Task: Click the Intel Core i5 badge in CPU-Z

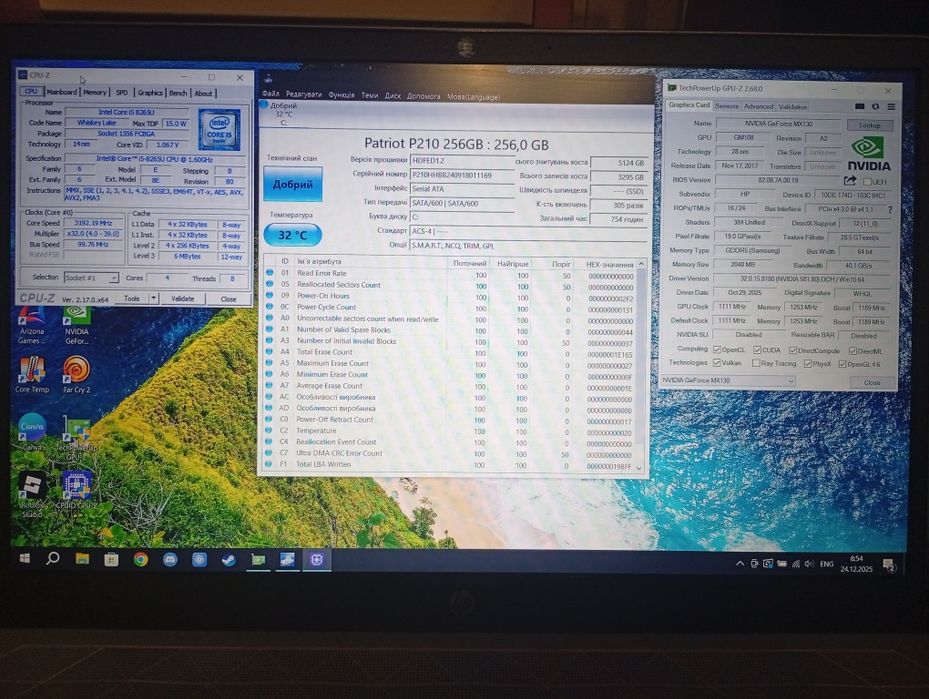Action: pos(219,130)
